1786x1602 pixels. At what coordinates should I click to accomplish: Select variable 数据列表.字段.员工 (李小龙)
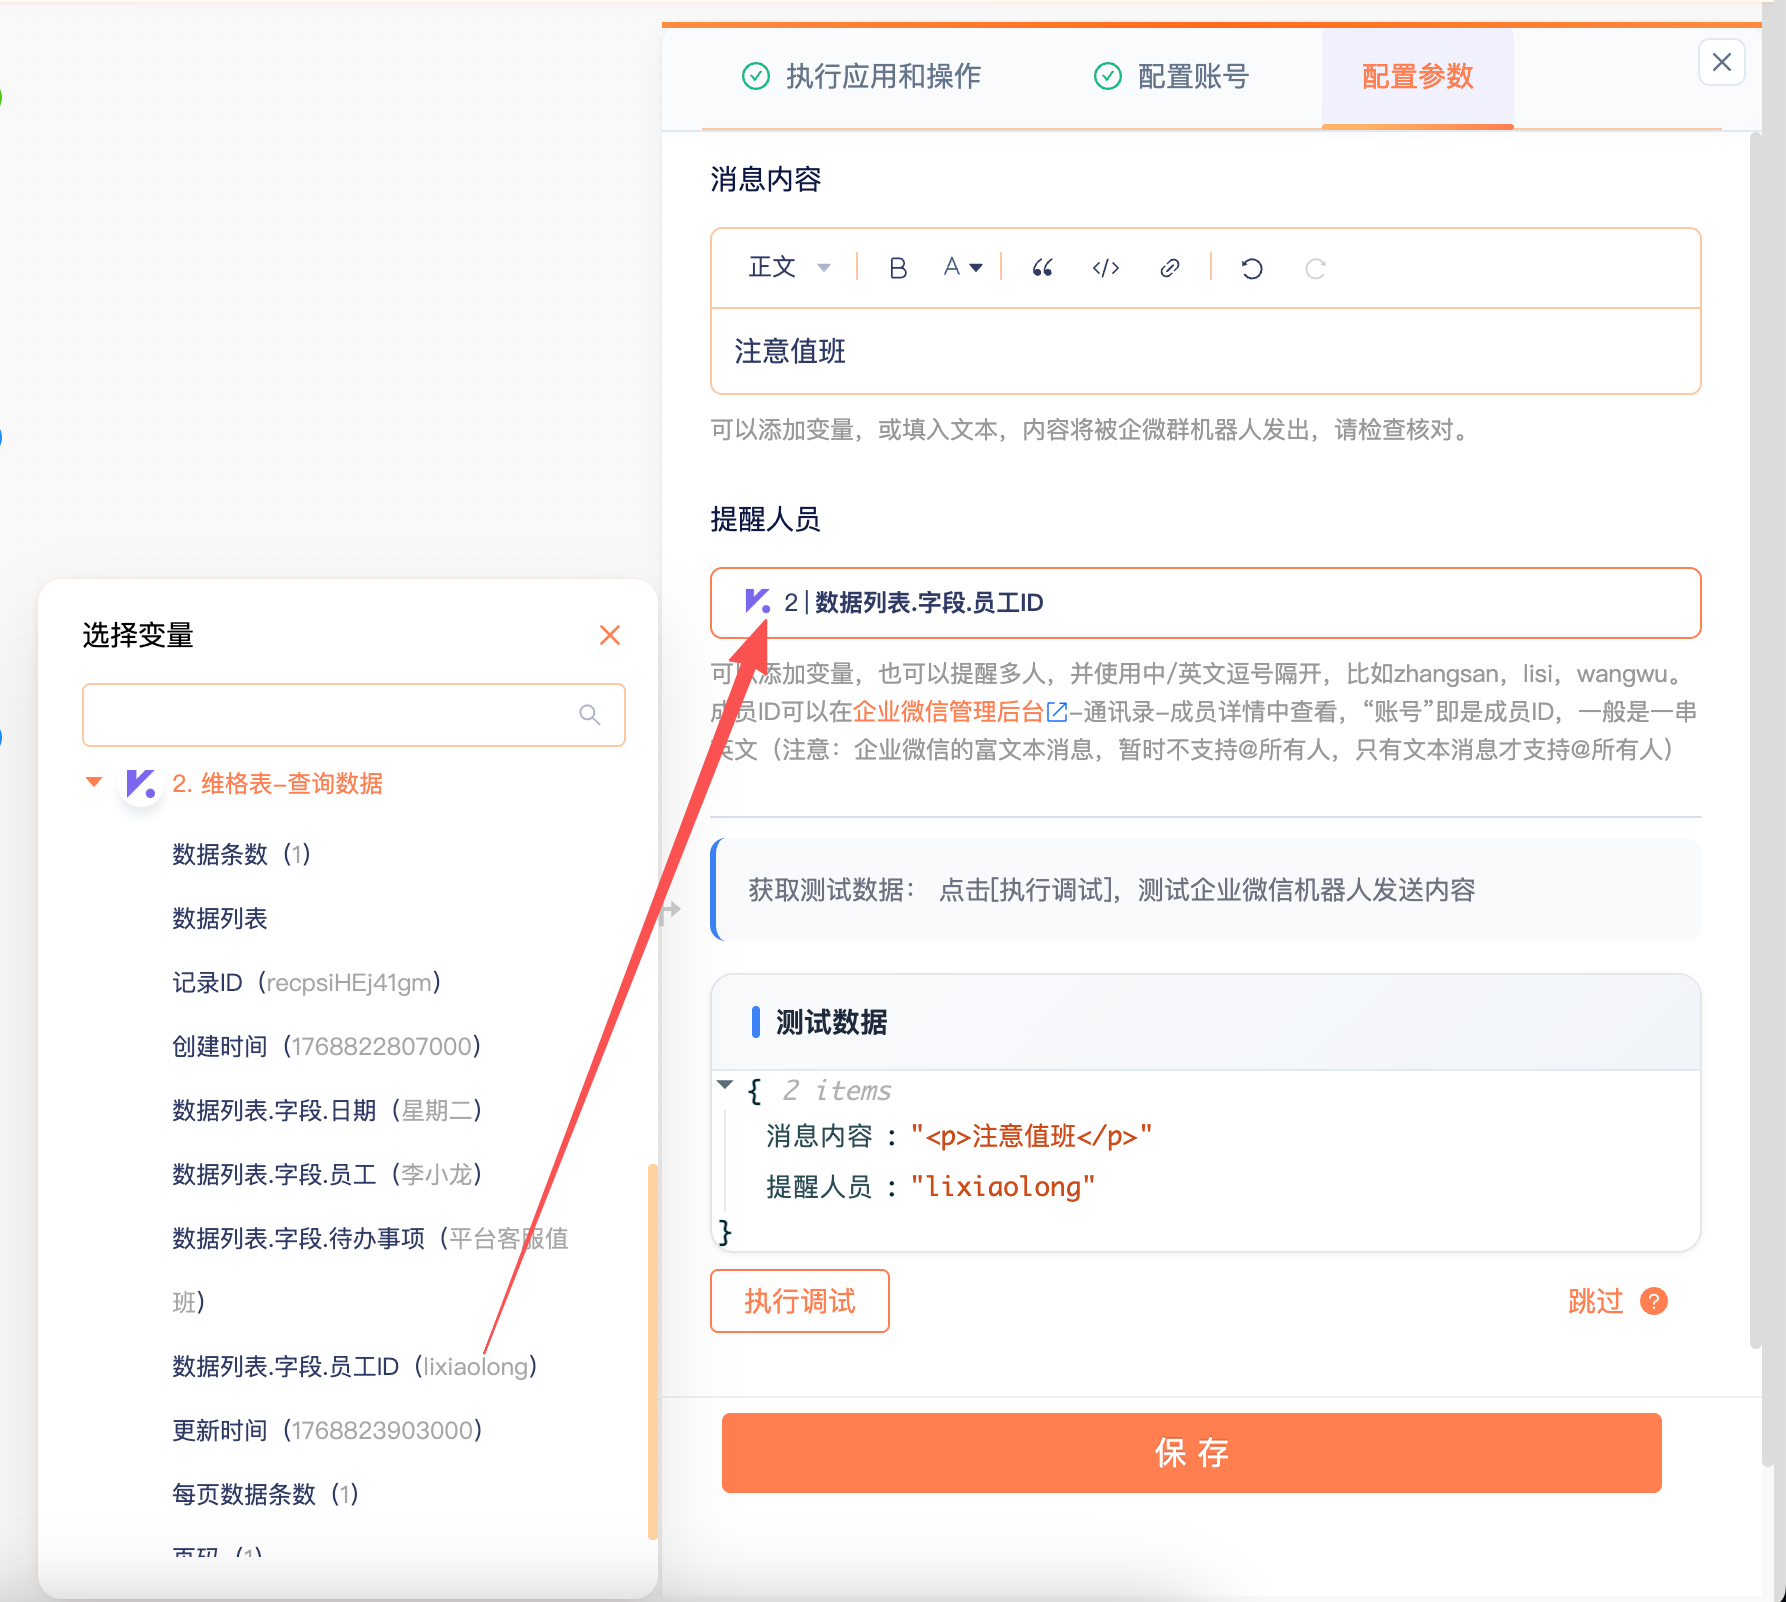328,1174
